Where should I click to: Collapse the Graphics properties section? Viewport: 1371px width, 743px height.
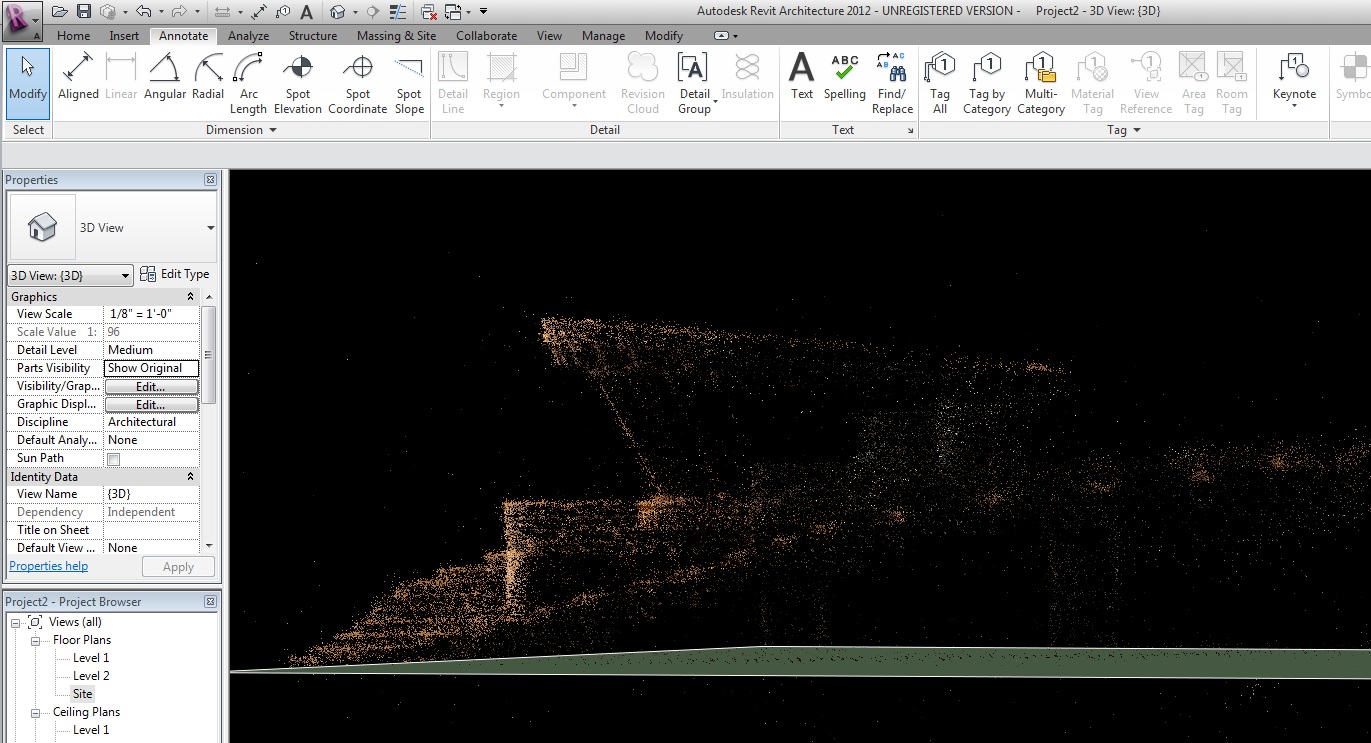(190, 297)
